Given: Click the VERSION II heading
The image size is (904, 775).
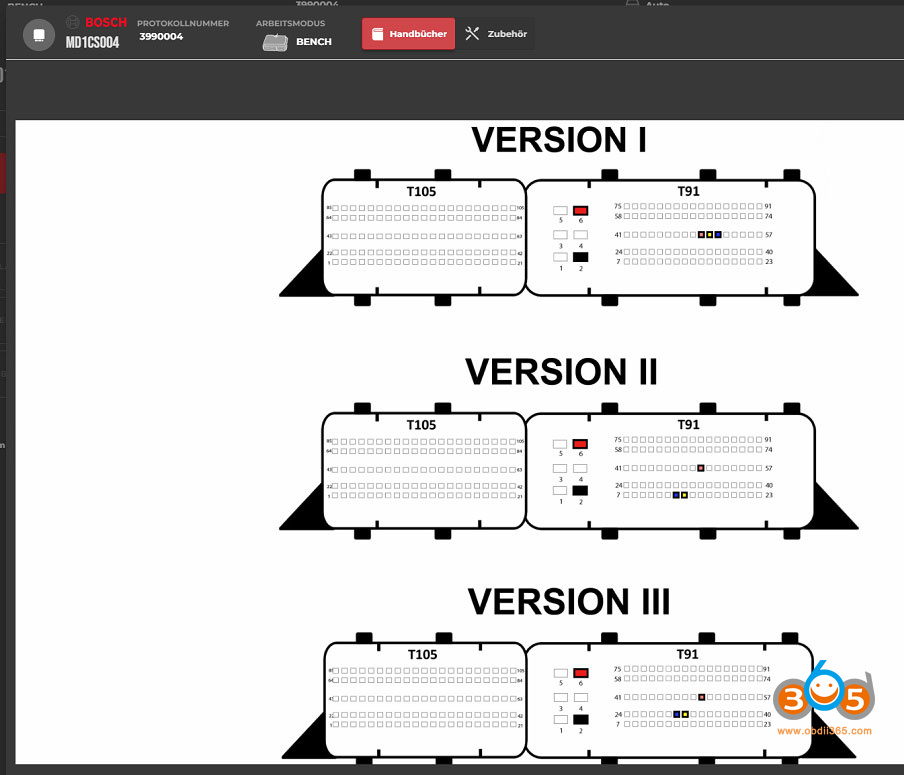Looking at the screenshot, I should 561,372.
